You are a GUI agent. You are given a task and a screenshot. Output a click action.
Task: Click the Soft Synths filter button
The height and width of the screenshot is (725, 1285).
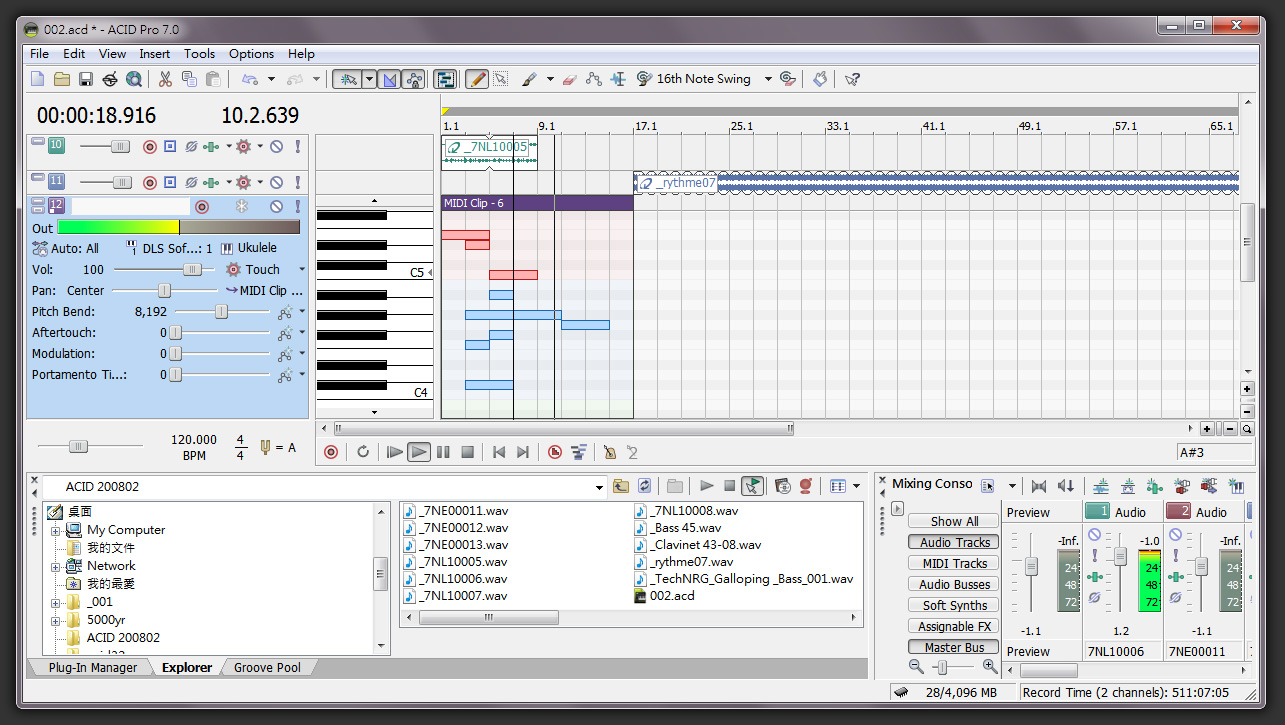(x=954, y=605)
